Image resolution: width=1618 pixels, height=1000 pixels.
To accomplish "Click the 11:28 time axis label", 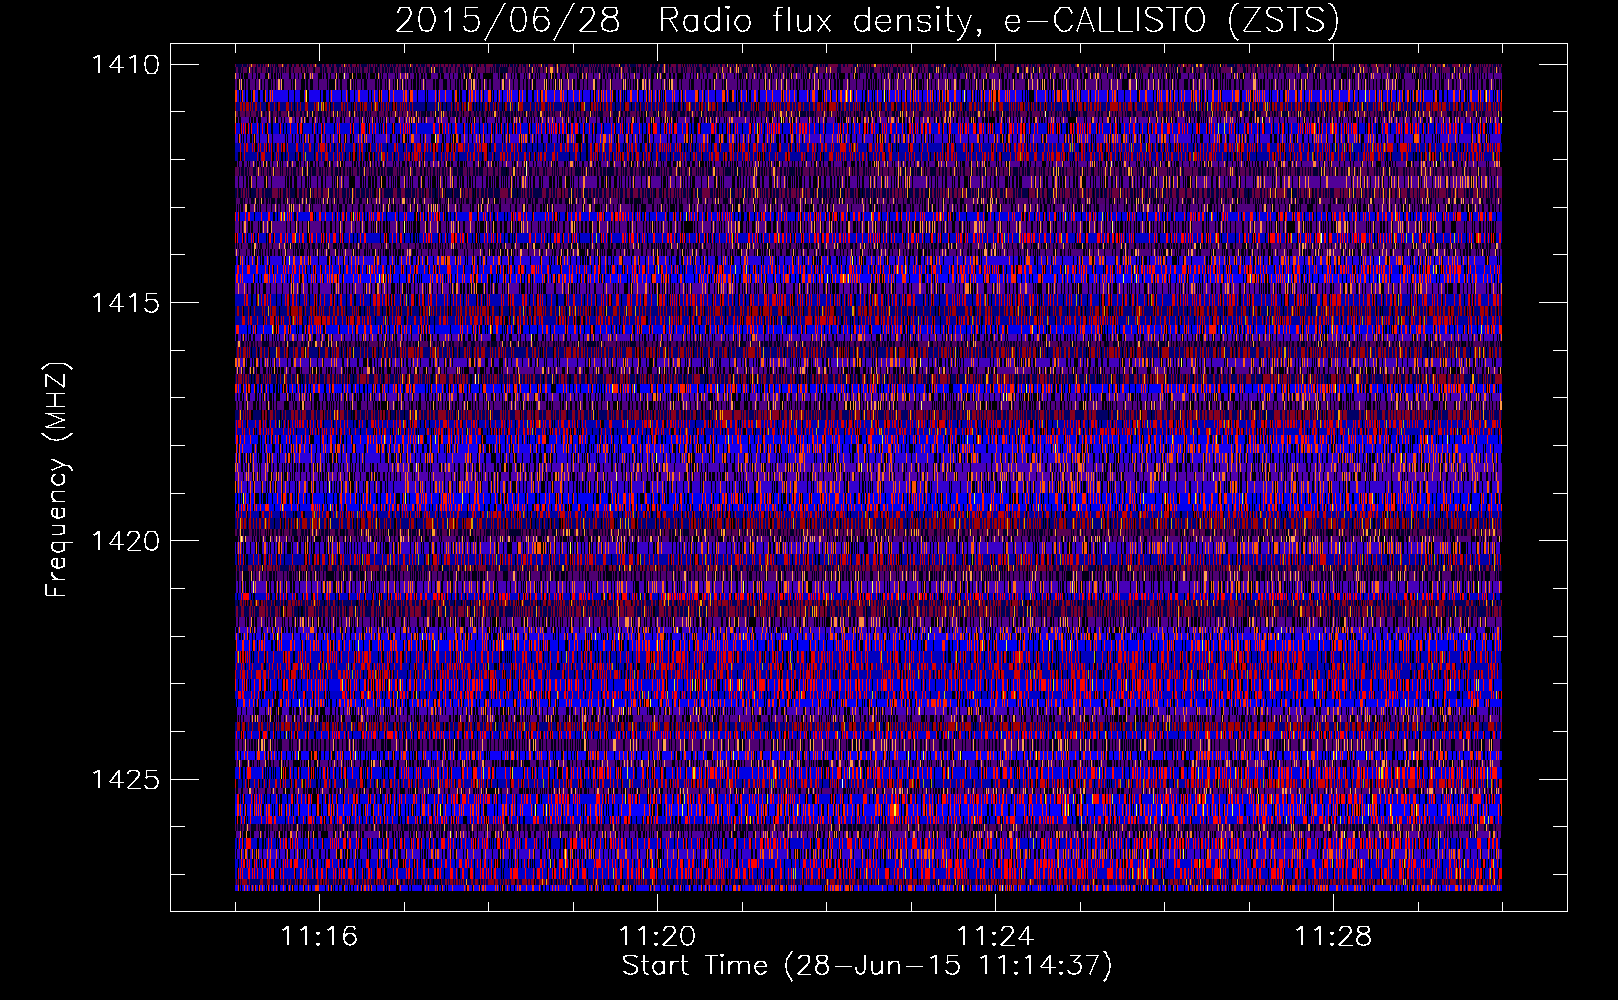I will pos(1333,936).
